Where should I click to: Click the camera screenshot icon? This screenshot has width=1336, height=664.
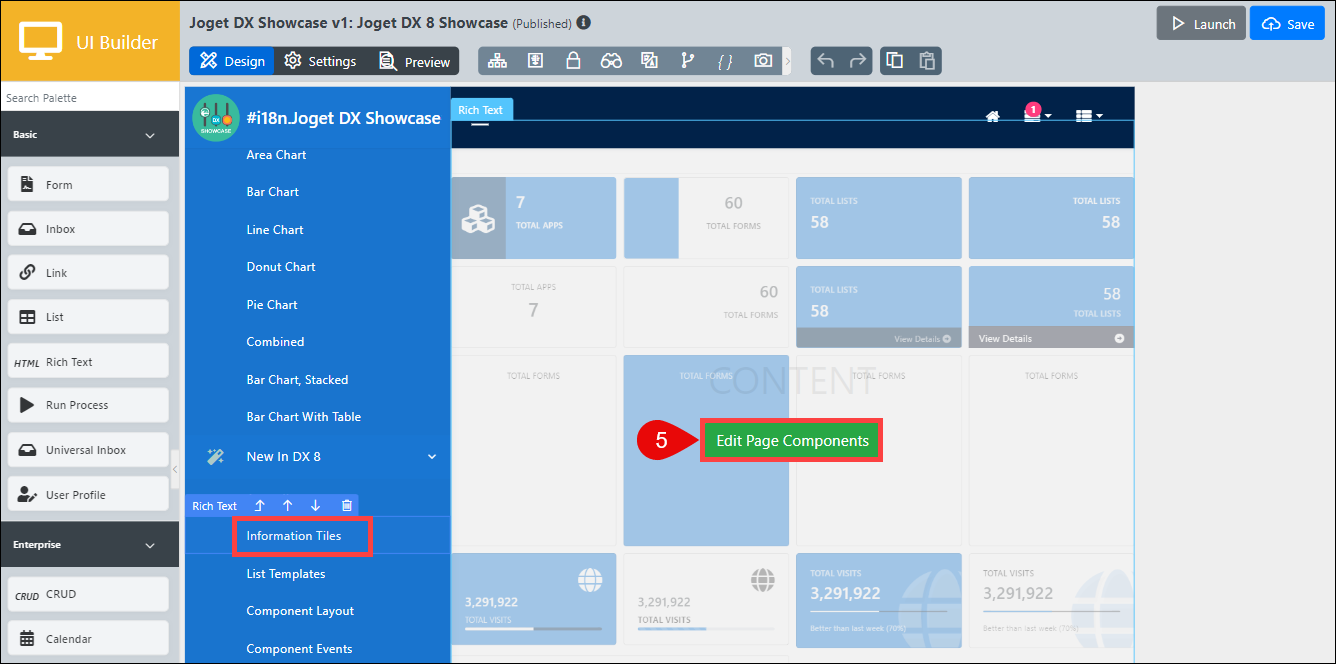[763, 61]
